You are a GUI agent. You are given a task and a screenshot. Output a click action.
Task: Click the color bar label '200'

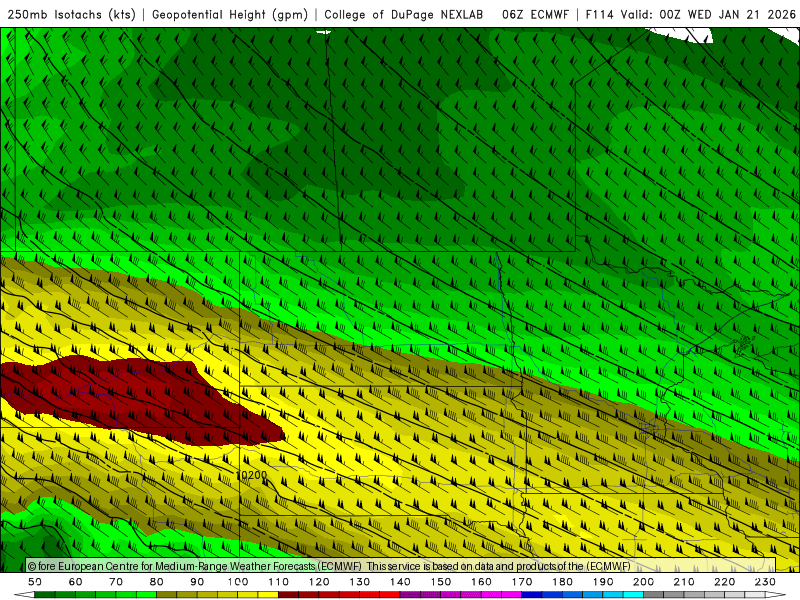[x=644, y=582]
